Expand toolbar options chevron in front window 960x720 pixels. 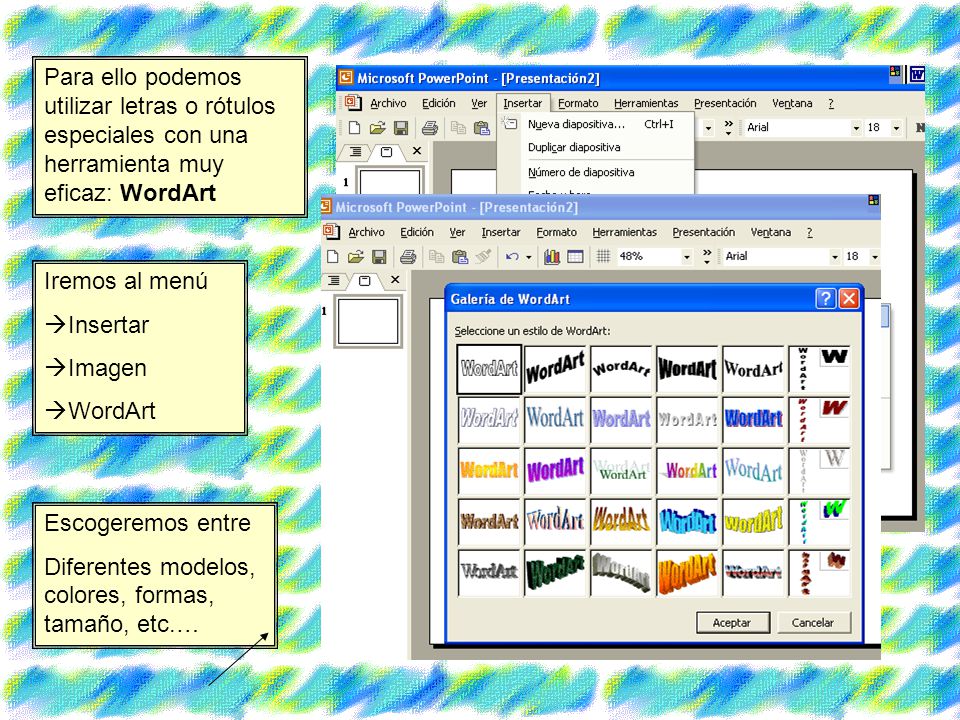click(x=707, y=256)
